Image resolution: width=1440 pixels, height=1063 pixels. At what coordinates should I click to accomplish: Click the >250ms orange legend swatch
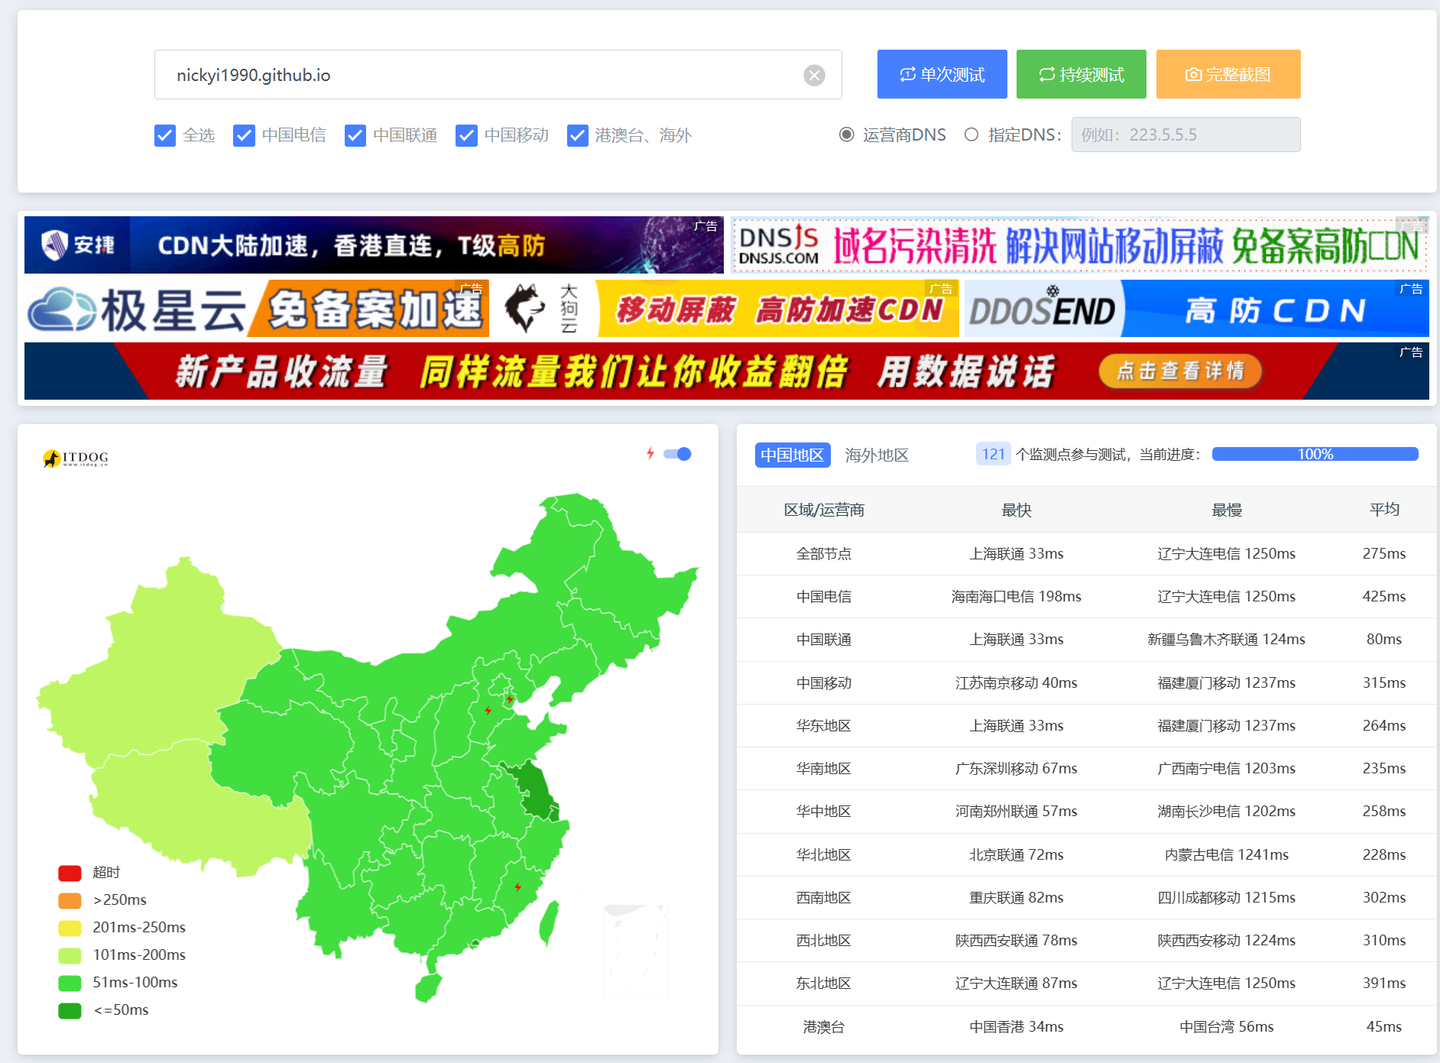70,900
